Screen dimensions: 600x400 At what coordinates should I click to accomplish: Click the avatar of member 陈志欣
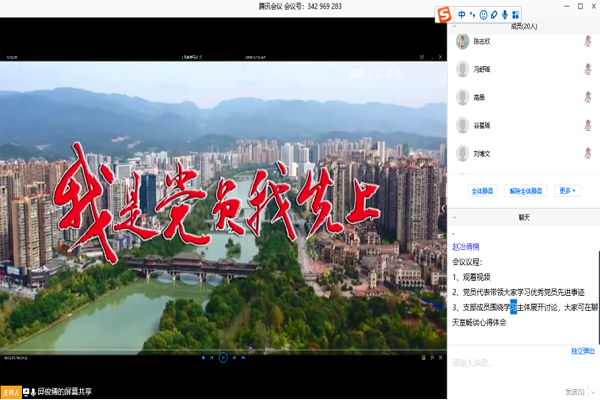(x=463, y=42)
